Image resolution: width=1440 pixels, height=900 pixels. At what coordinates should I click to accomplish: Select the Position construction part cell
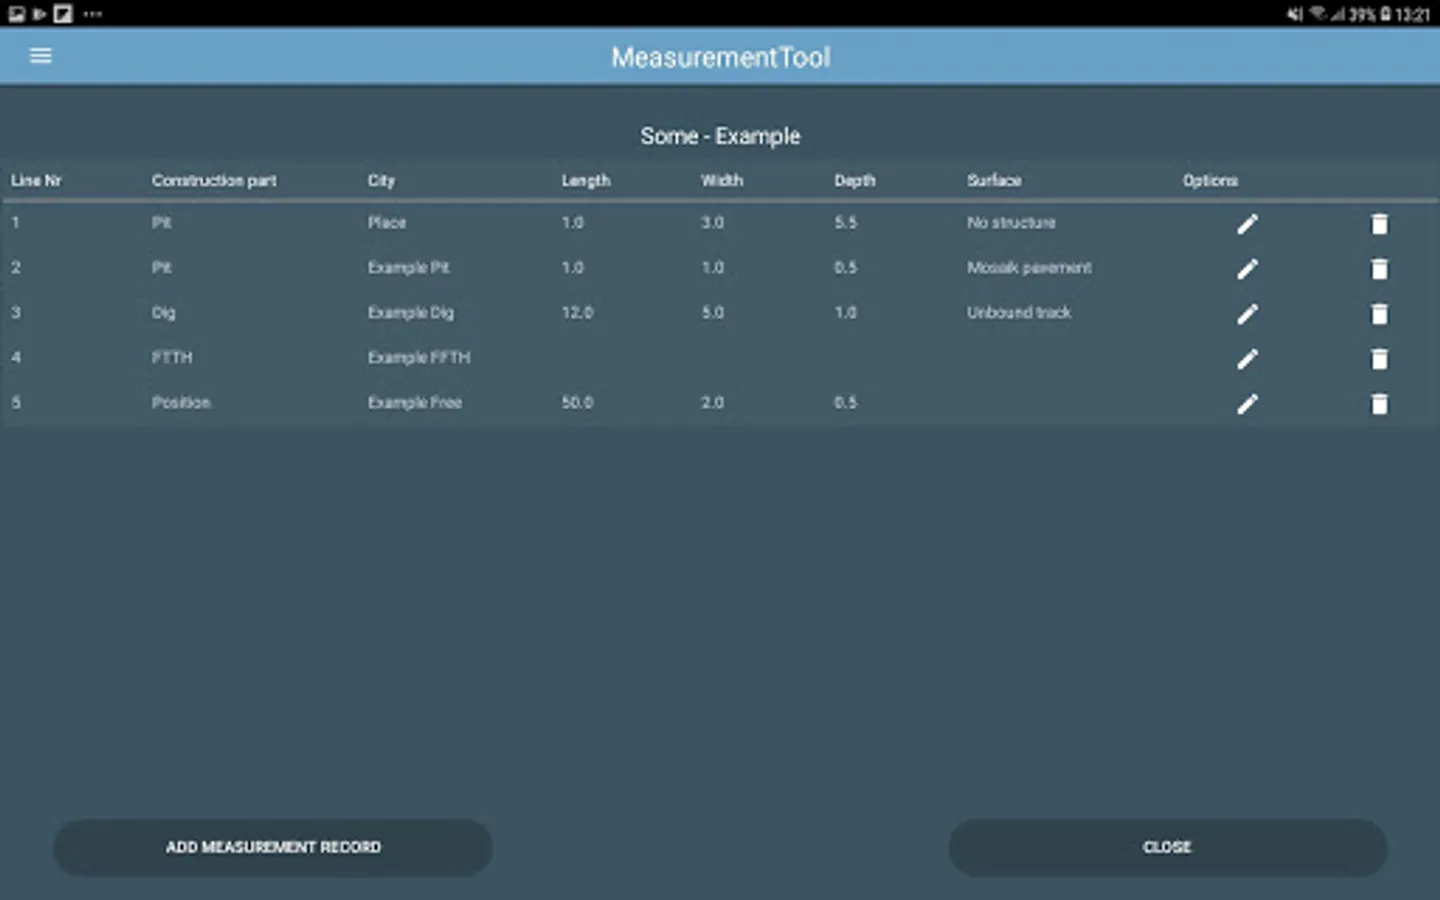[181, 403]
